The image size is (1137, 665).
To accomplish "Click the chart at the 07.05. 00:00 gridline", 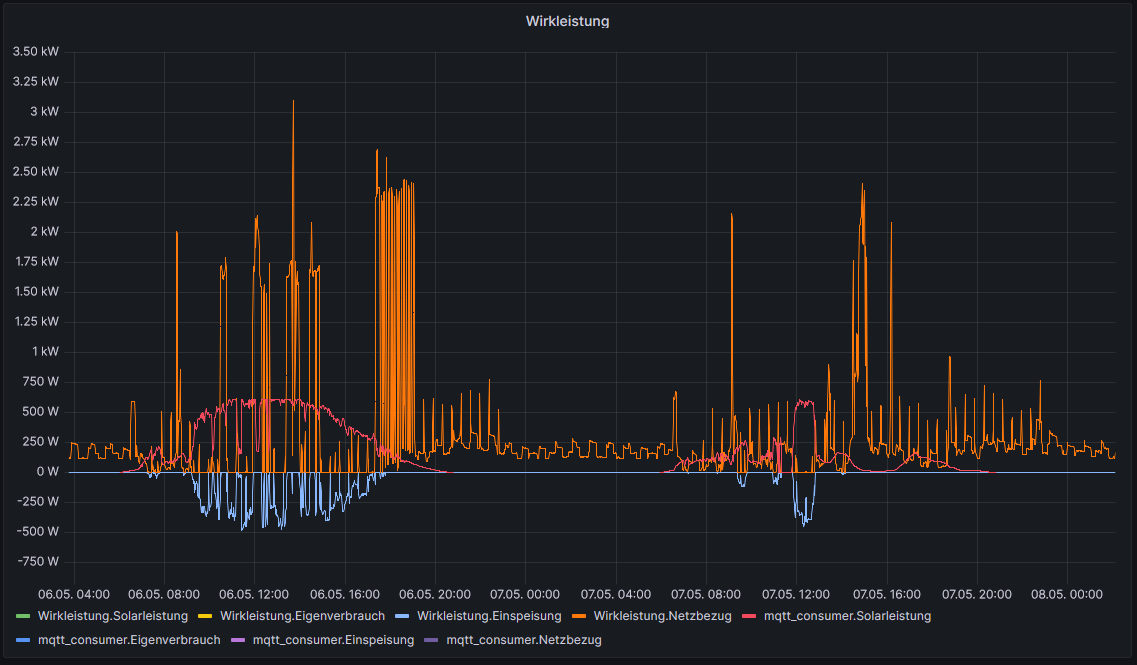I will coord(525,300).
